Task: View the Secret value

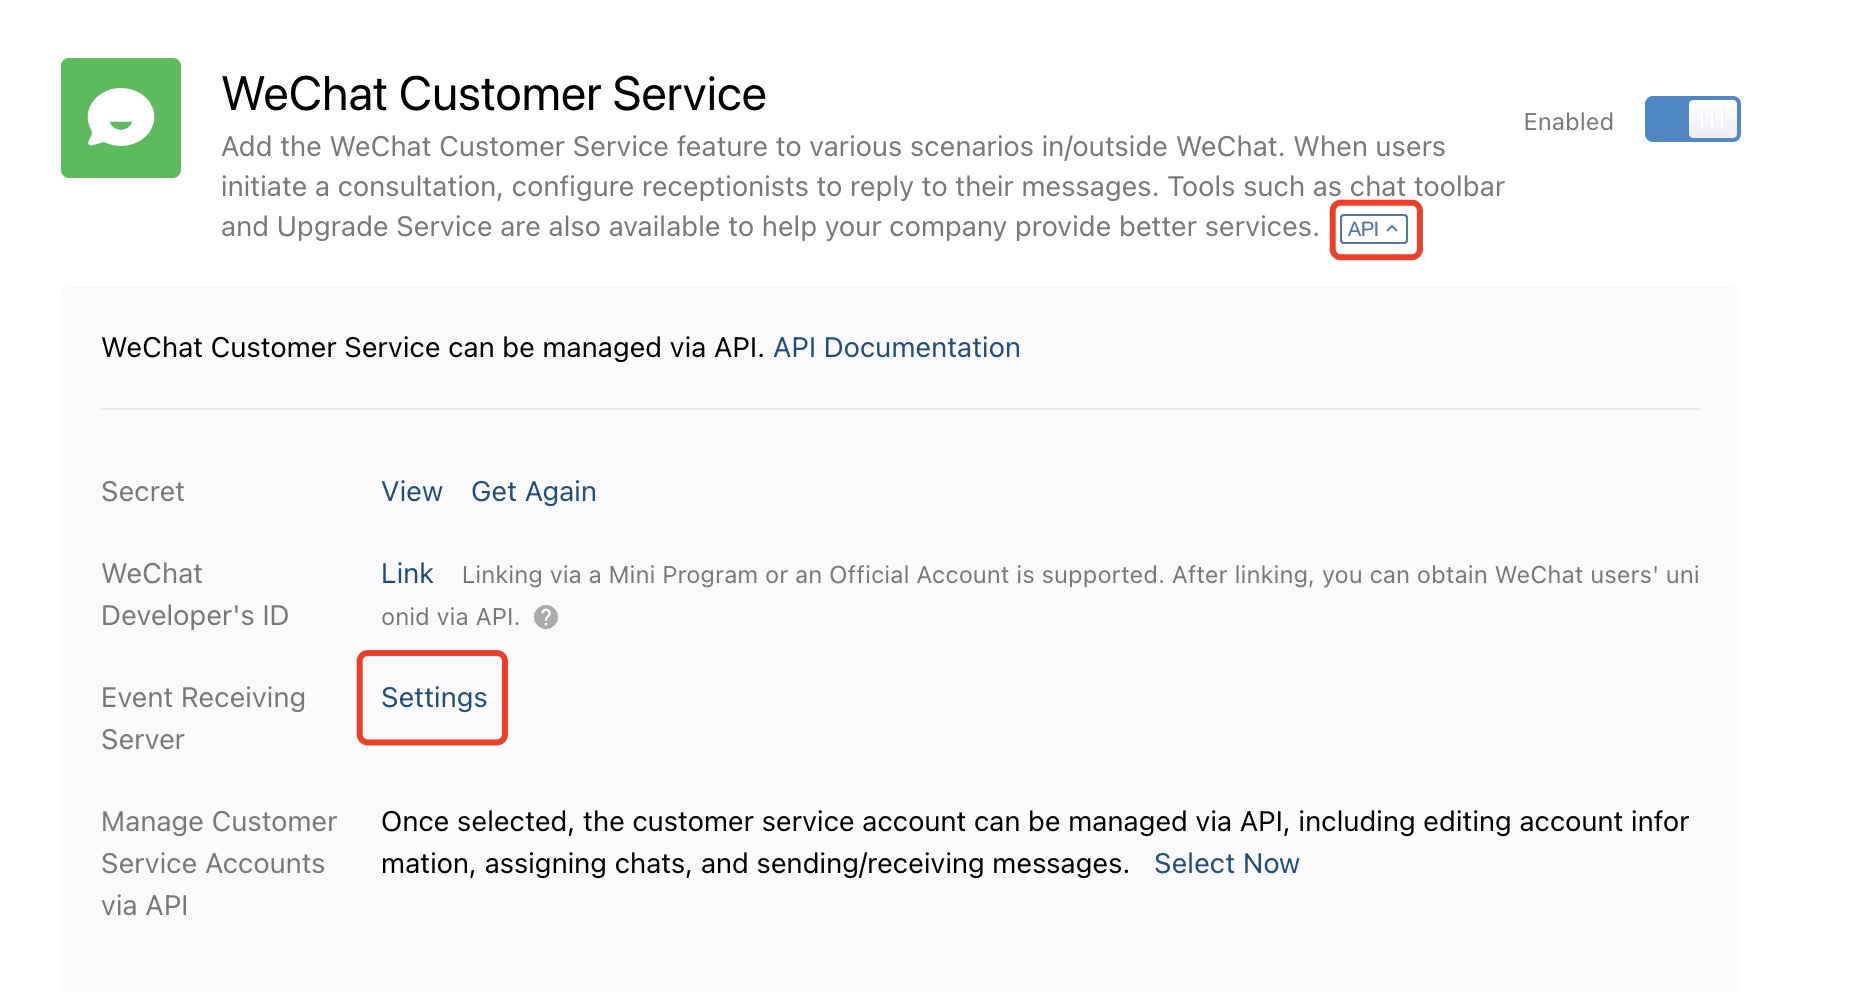Action: click(x=412, y=491)
